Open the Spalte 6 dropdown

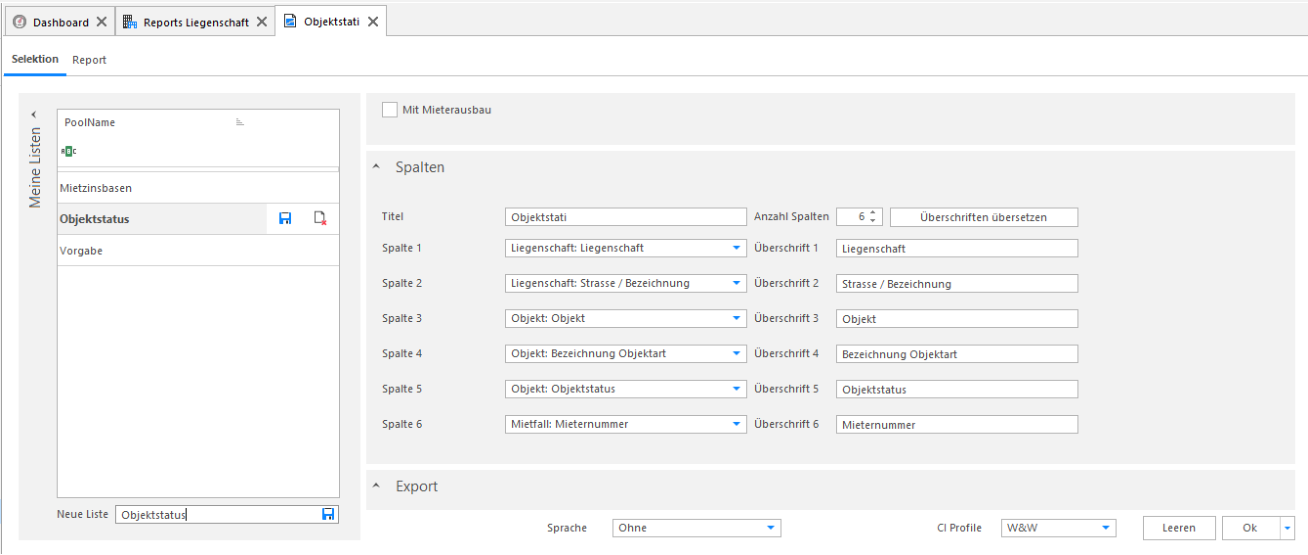[x=737, y=424]
